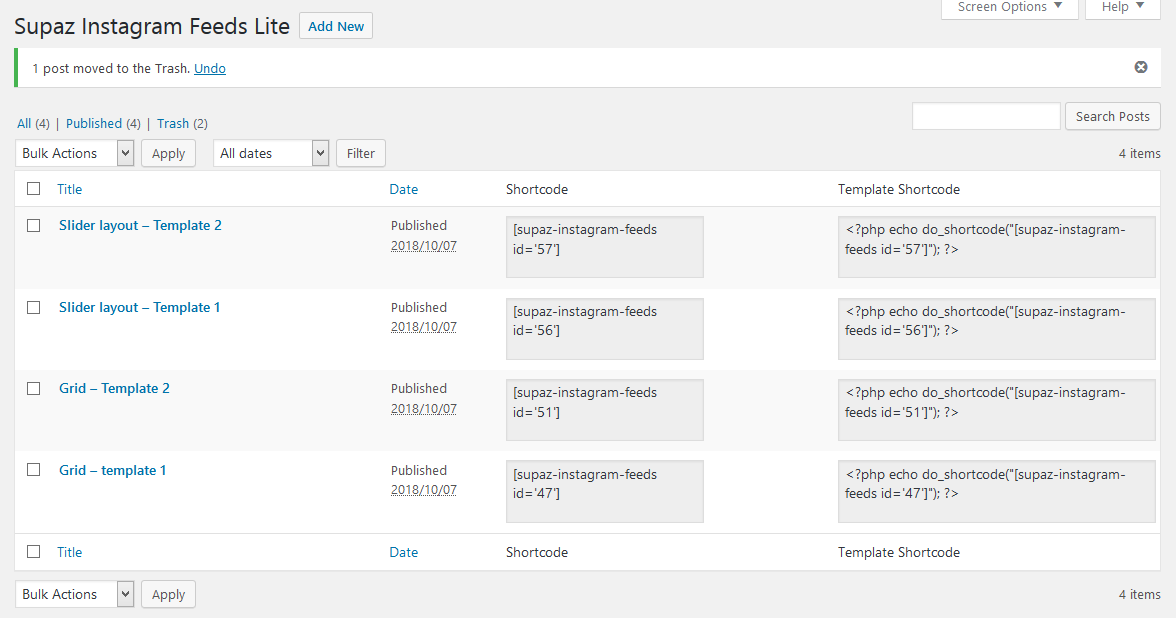Select all posts with header checkbox

pyautogui.click(x=34, y=189)
